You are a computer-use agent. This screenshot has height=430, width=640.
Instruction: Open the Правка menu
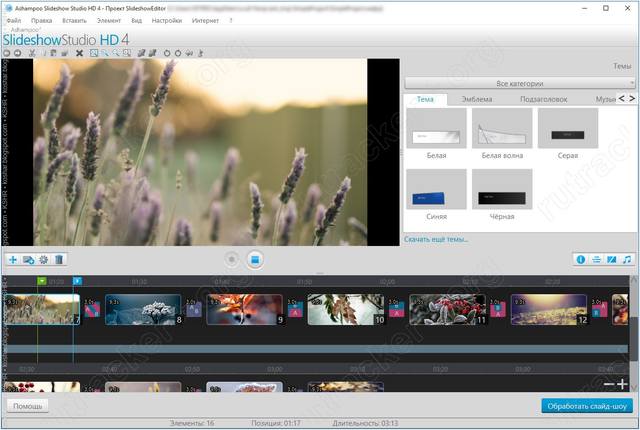click(x=41, y=20)
